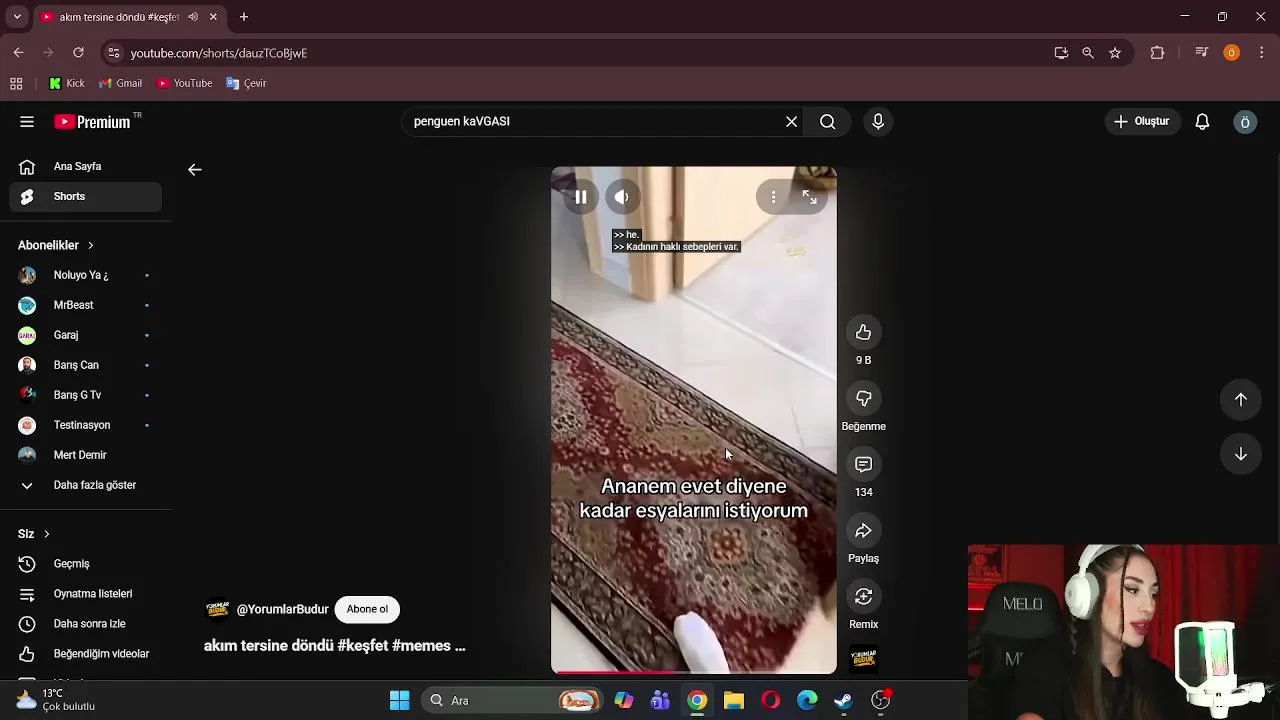Open Testinasyon channel
The height and width of the screenshot is (720, 1280).
tap(86, 425)
